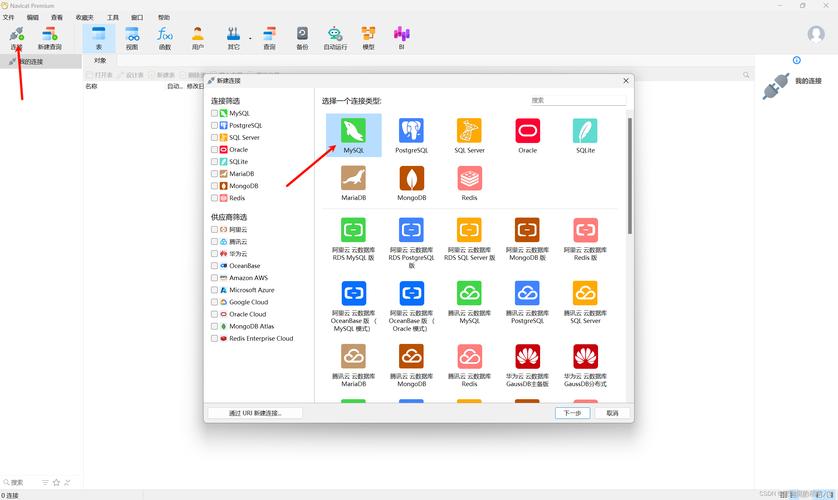This screenshot has width=838, height=500.
Task: Click the 连接 (Connection) toolbar icon
Action: [17, 38]
